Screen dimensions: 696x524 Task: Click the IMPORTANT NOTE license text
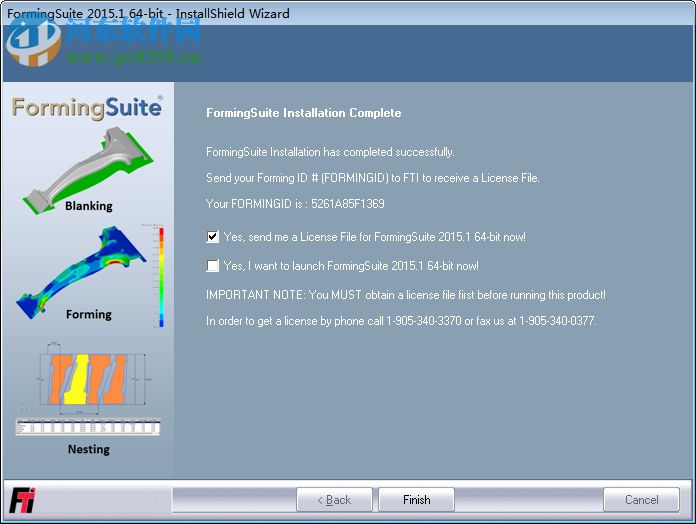406,295
